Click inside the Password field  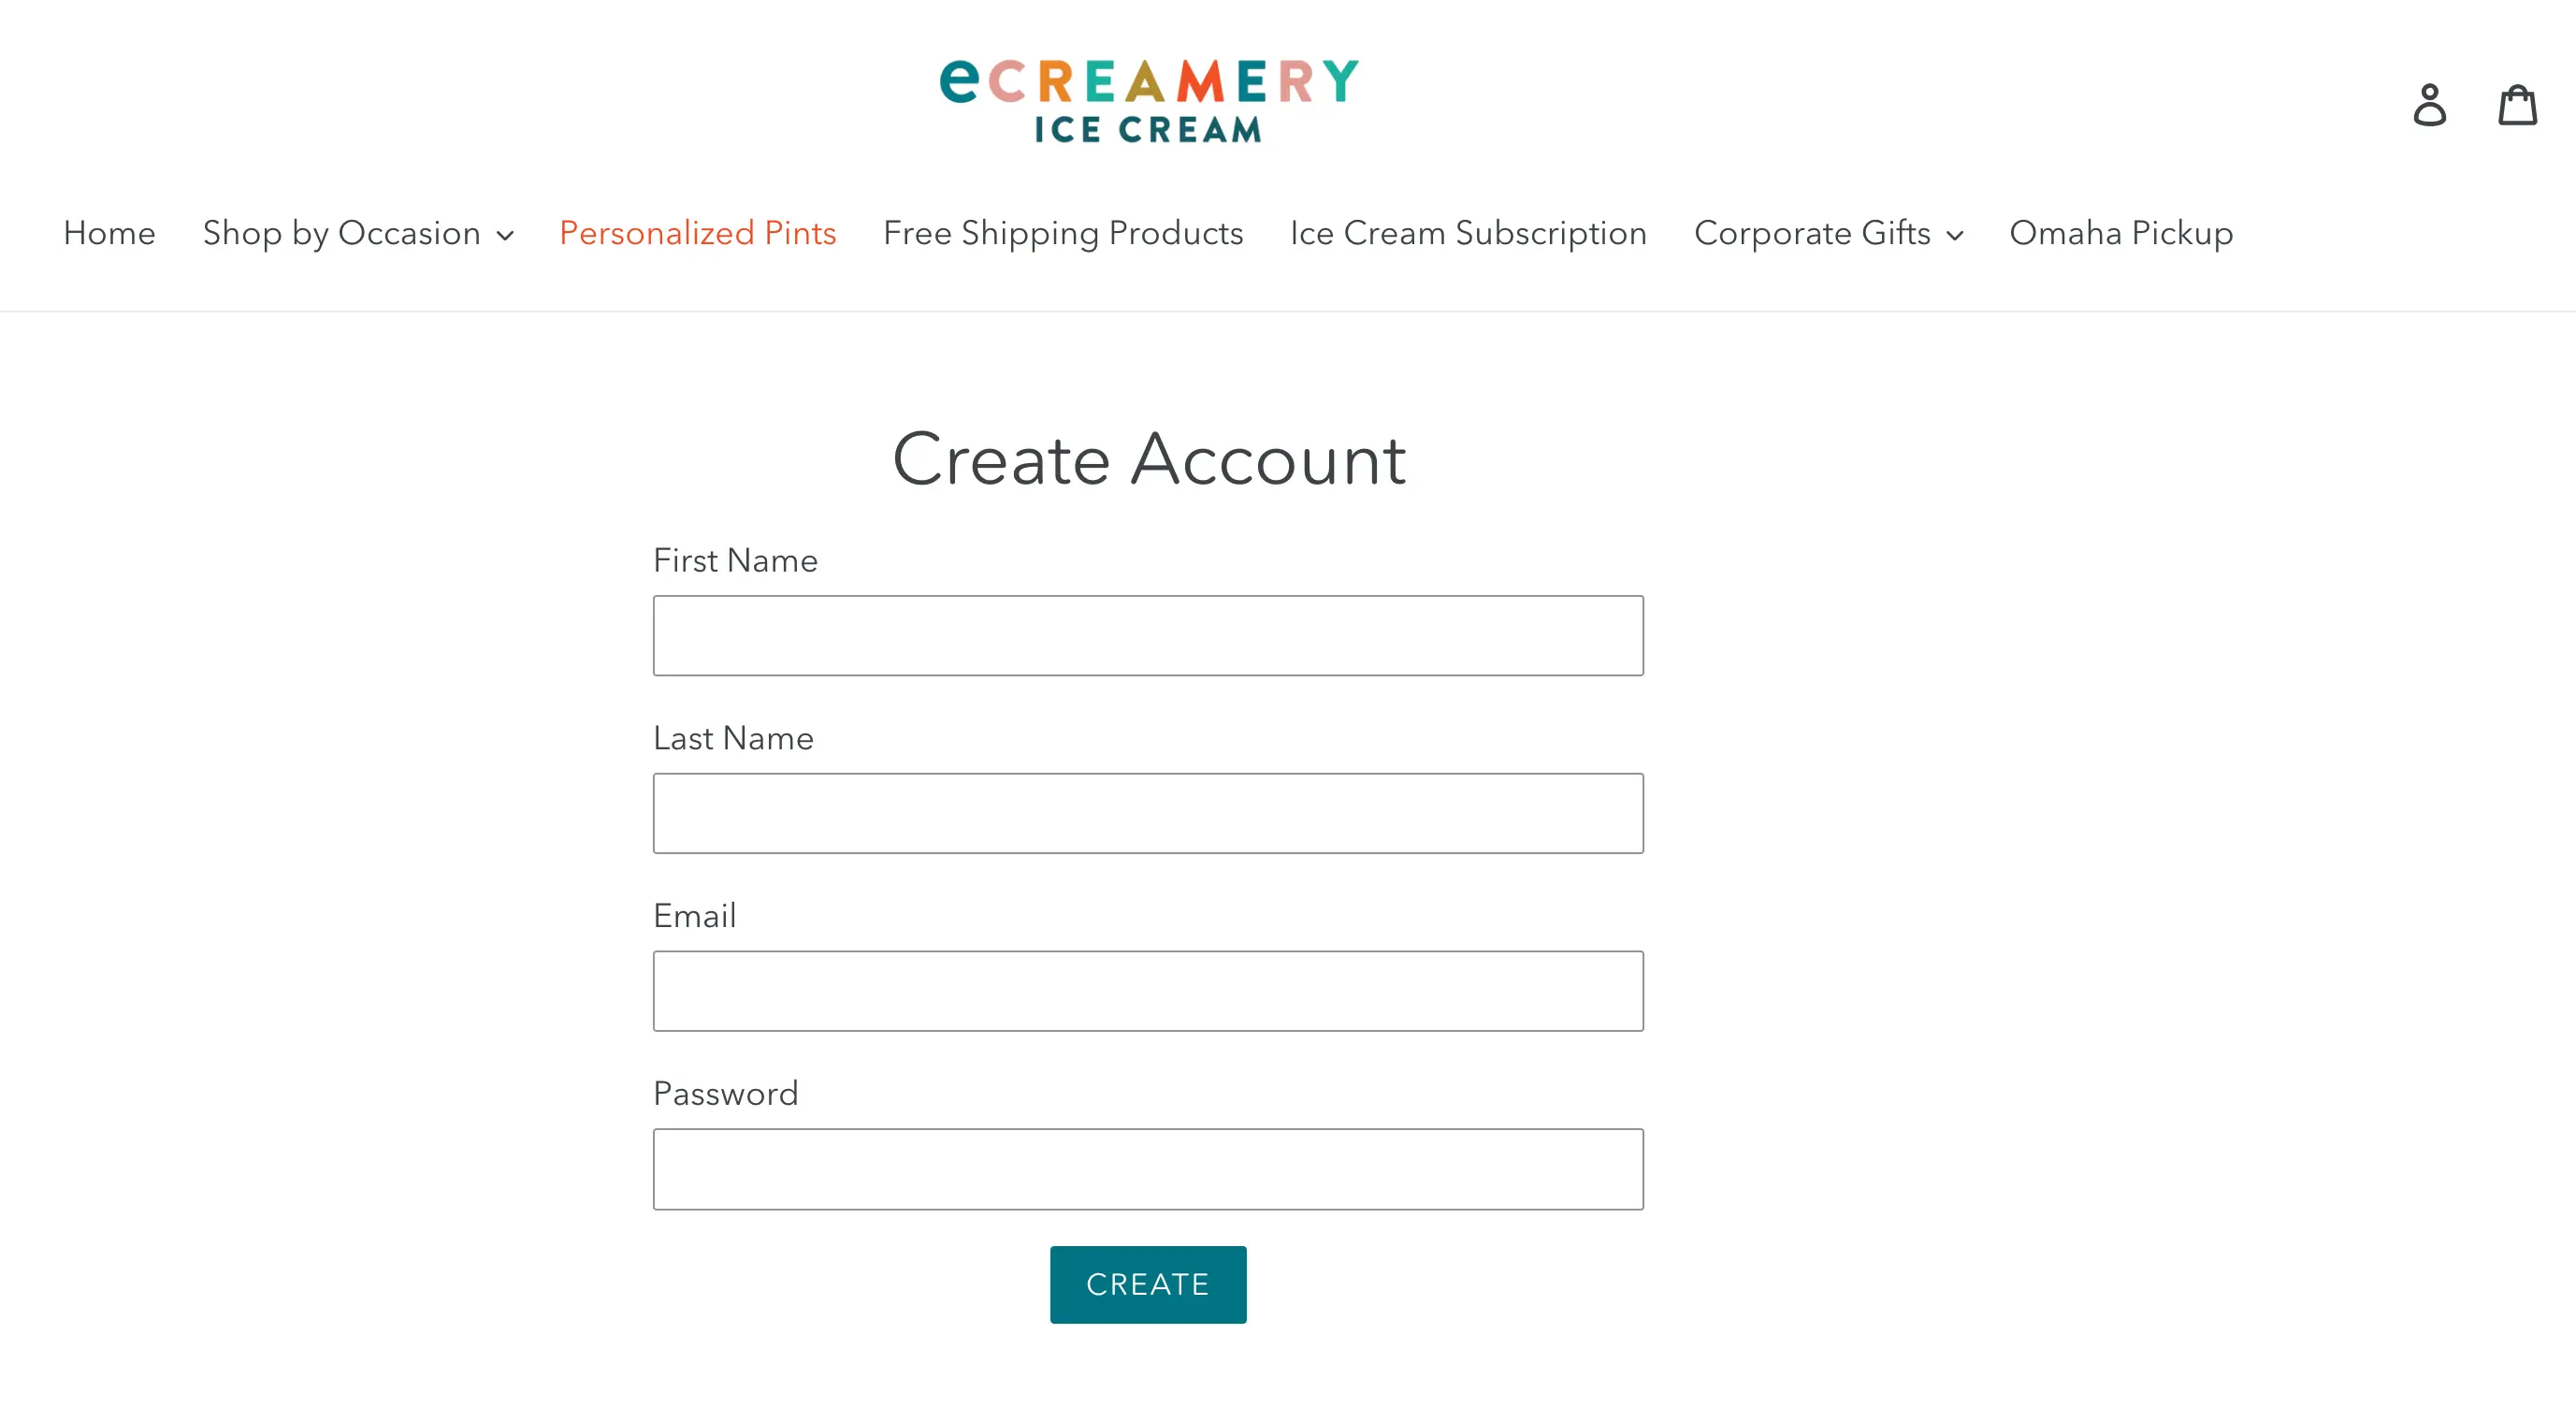(x=1149, y=1168)
